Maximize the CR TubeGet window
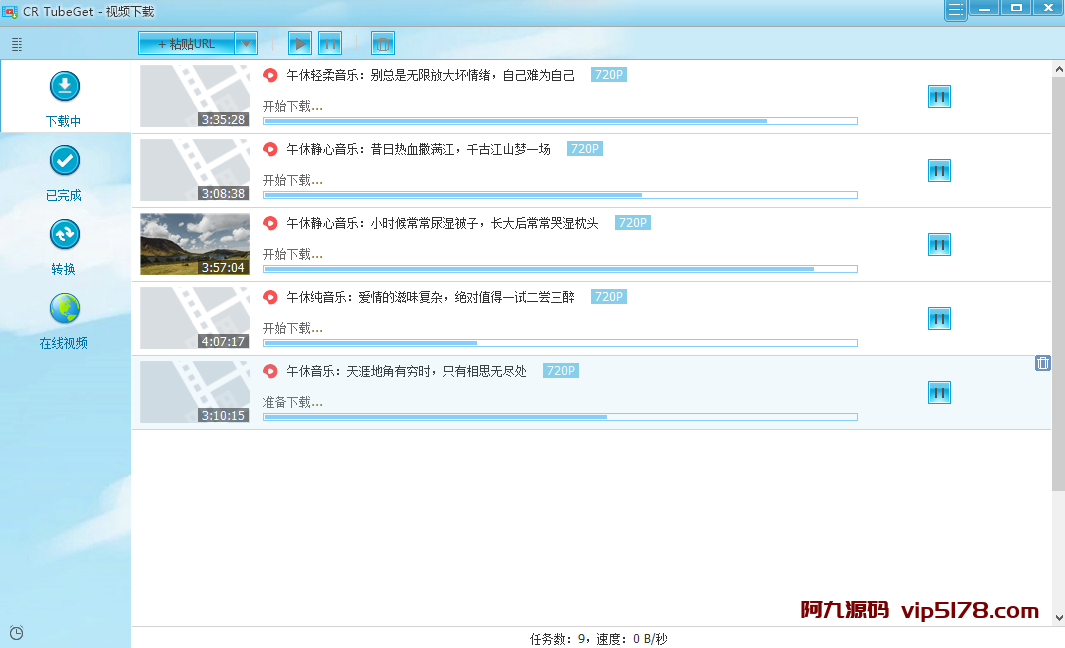1065x648 pixels. click(x=1016, y=7)
